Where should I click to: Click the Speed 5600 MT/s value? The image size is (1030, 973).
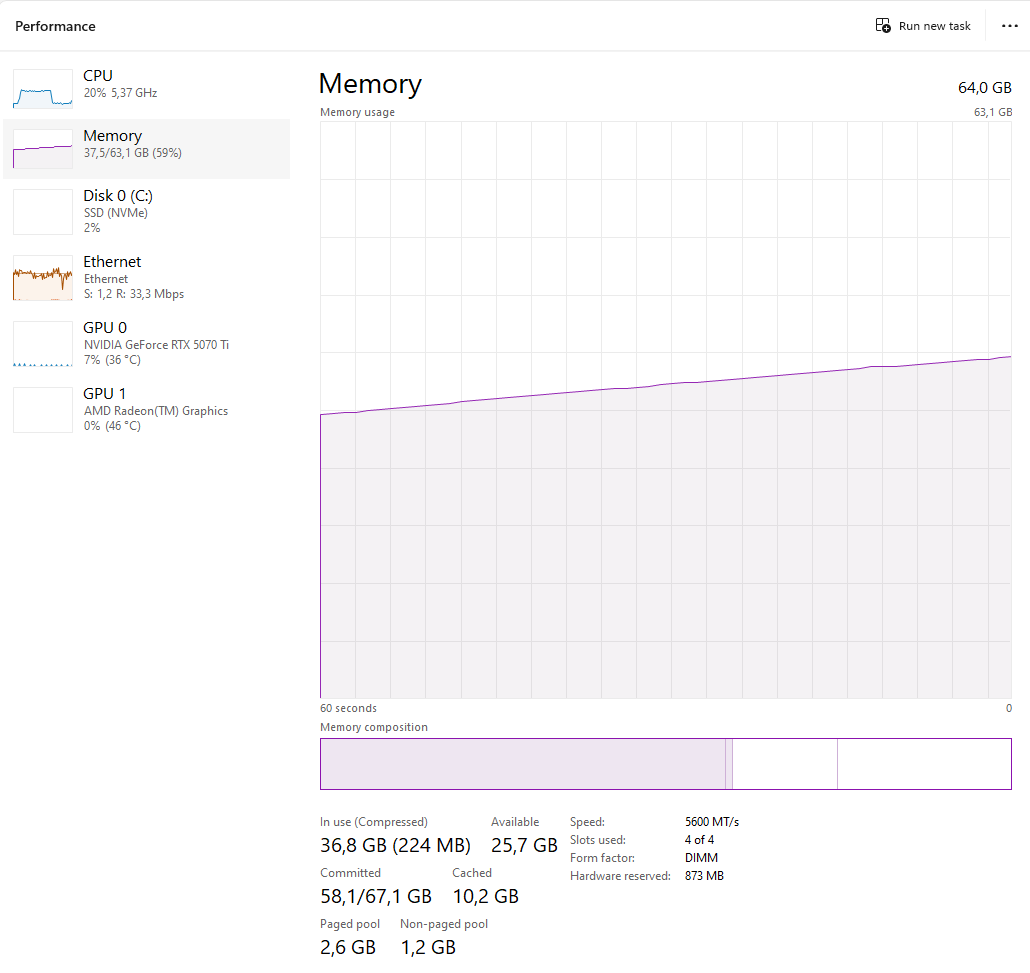(712, 822)
